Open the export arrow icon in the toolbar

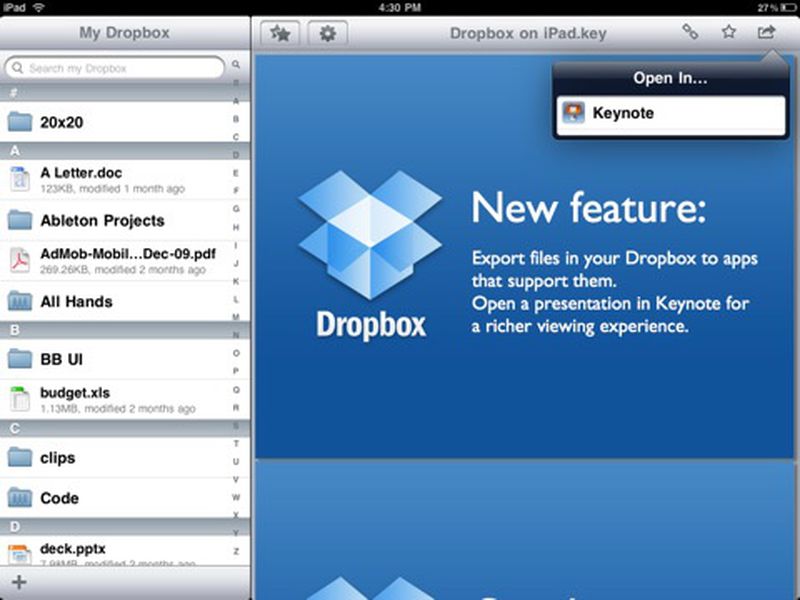point(767,33)
